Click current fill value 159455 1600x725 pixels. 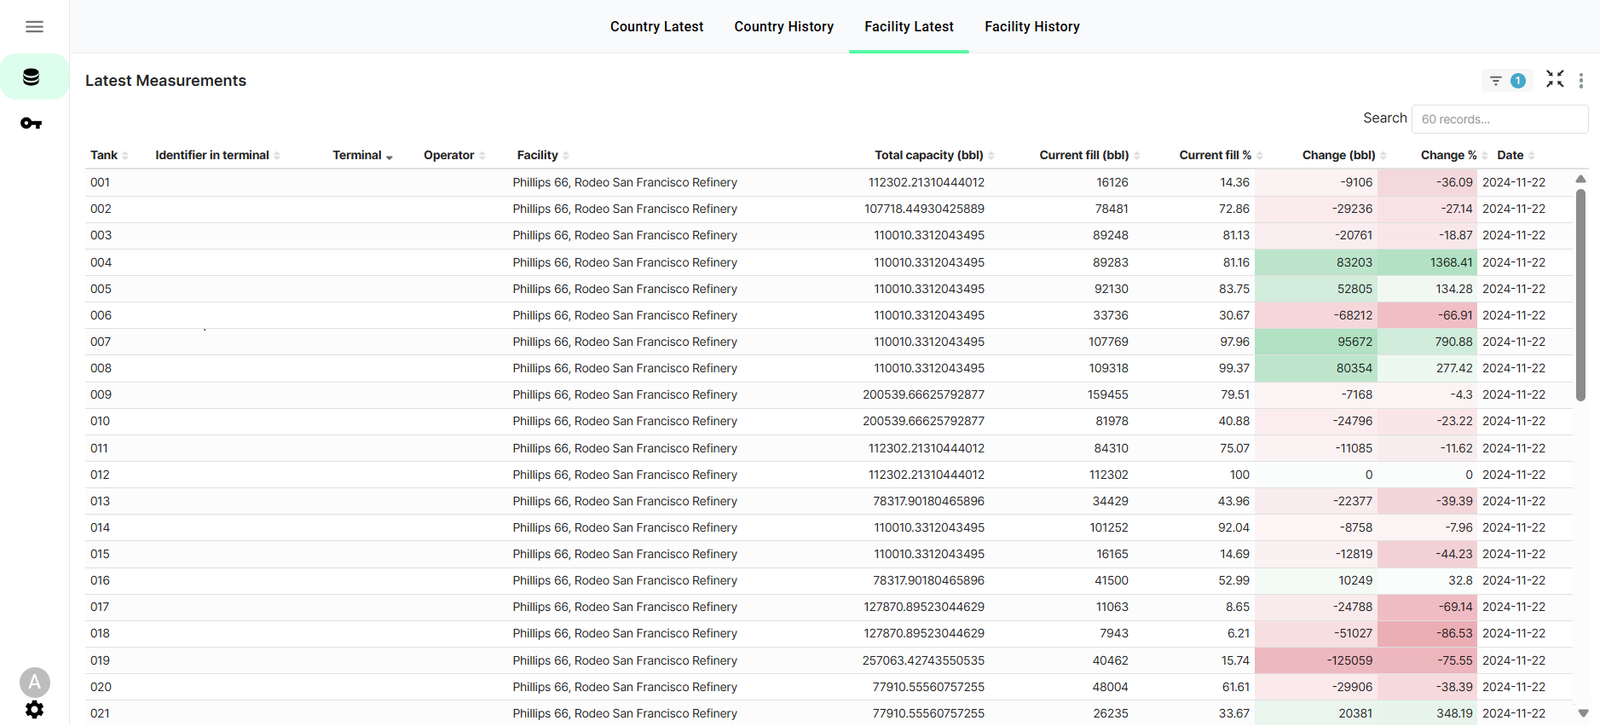pos(1108,395)
